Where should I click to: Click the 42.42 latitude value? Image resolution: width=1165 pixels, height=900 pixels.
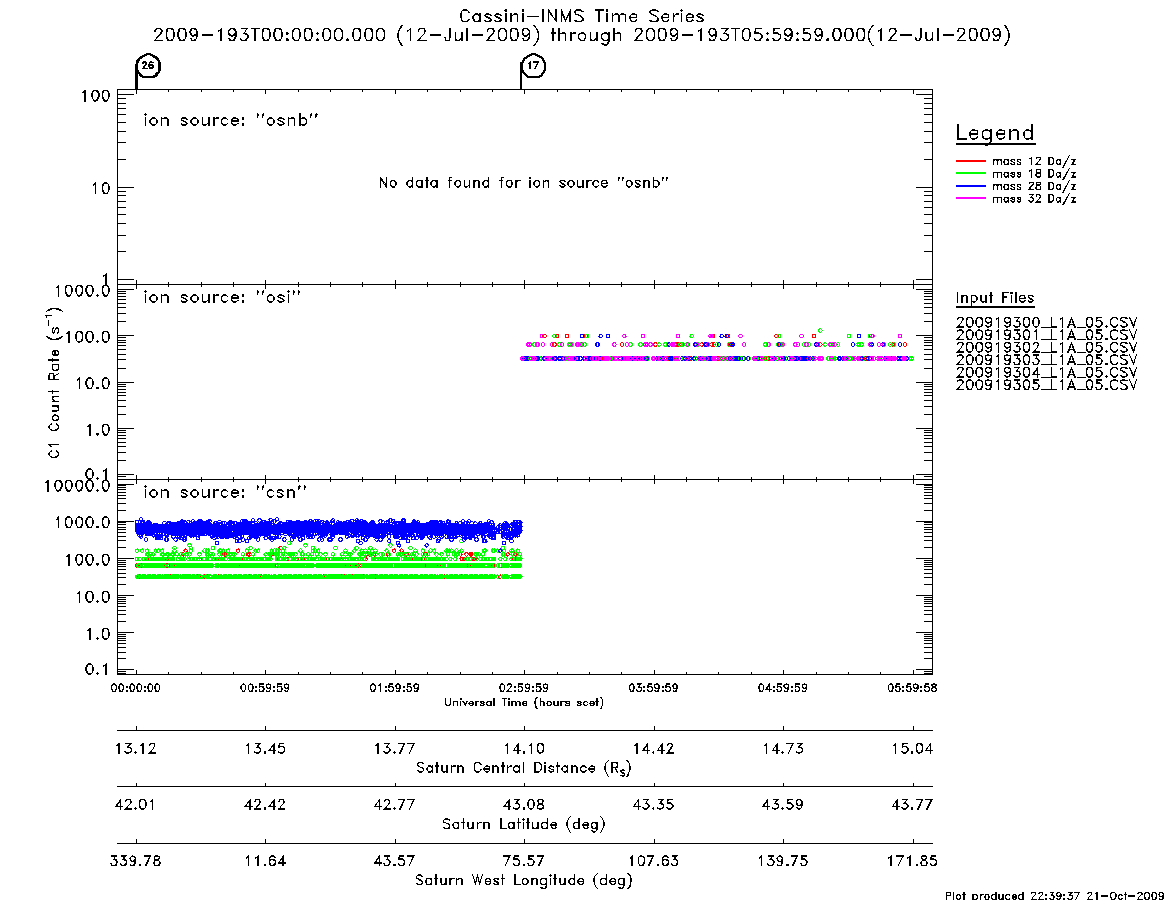265,805
